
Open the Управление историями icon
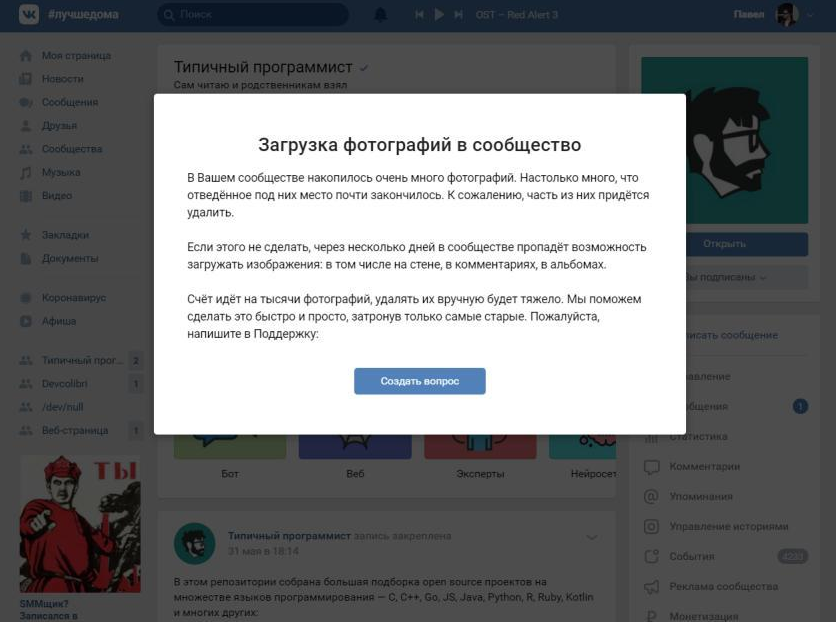pos(652,527)
